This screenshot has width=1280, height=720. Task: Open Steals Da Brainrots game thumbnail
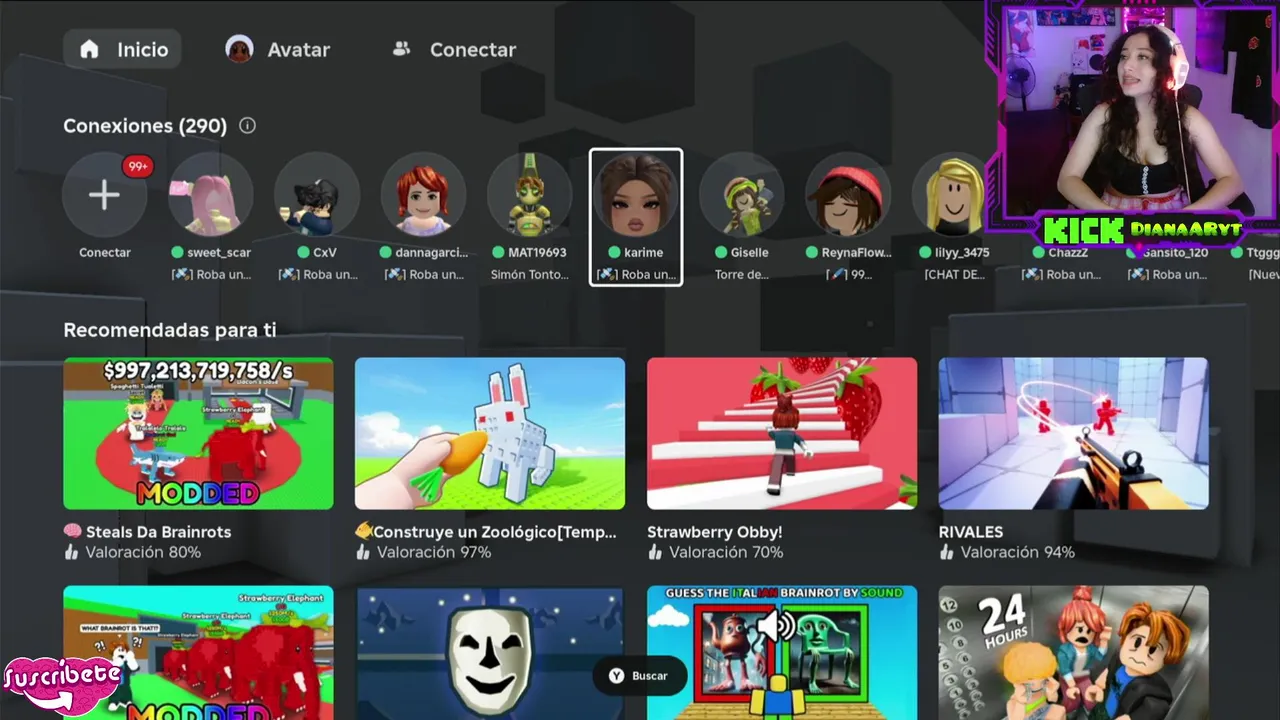[x=198, y=433]
